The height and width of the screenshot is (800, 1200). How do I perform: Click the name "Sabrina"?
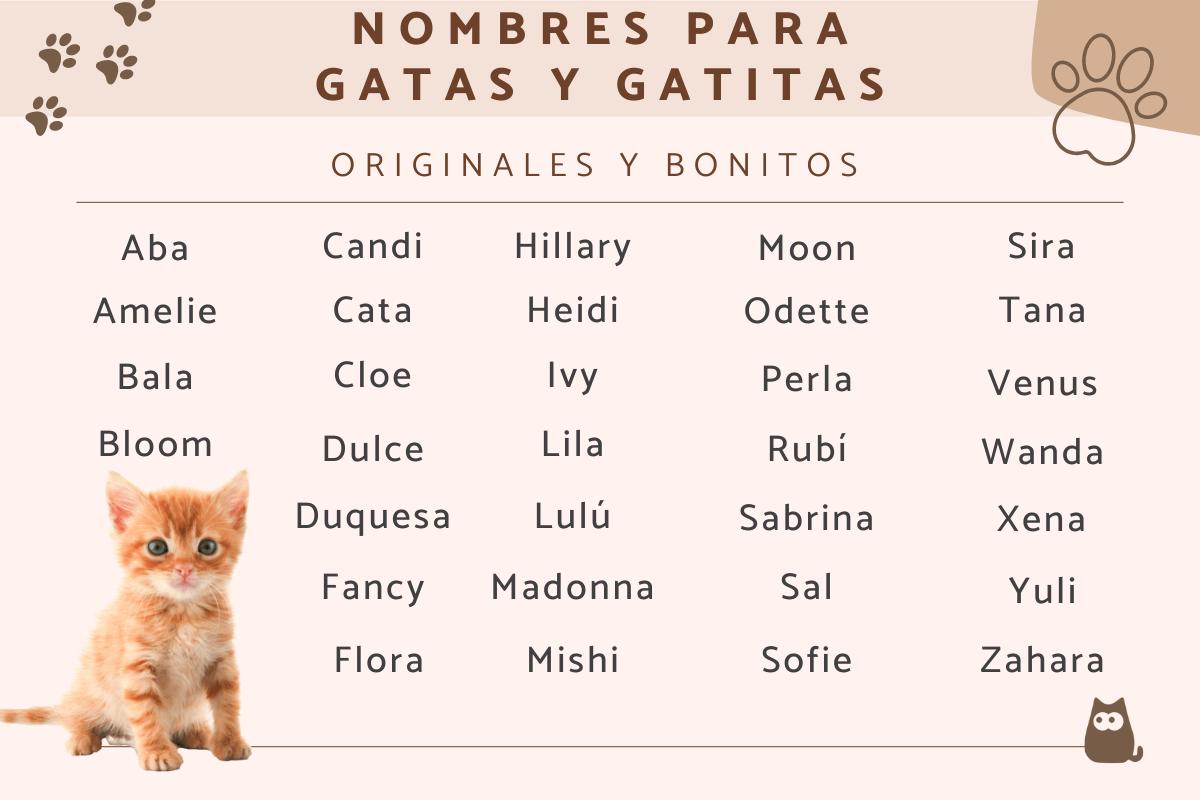click(x=807, y=518)
